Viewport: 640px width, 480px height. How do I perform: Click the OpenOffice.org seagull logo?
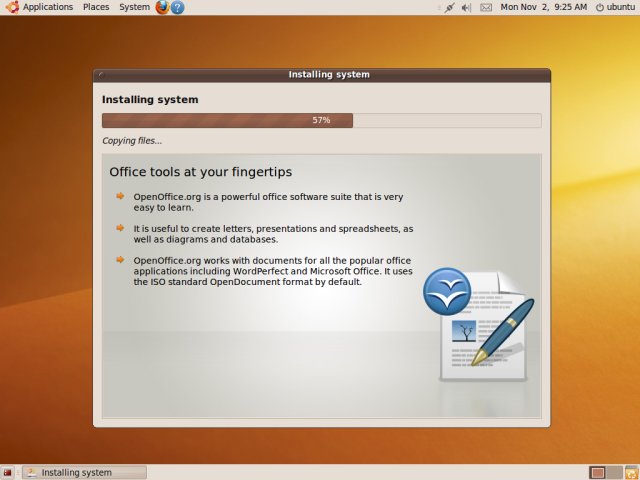point(447,291)
